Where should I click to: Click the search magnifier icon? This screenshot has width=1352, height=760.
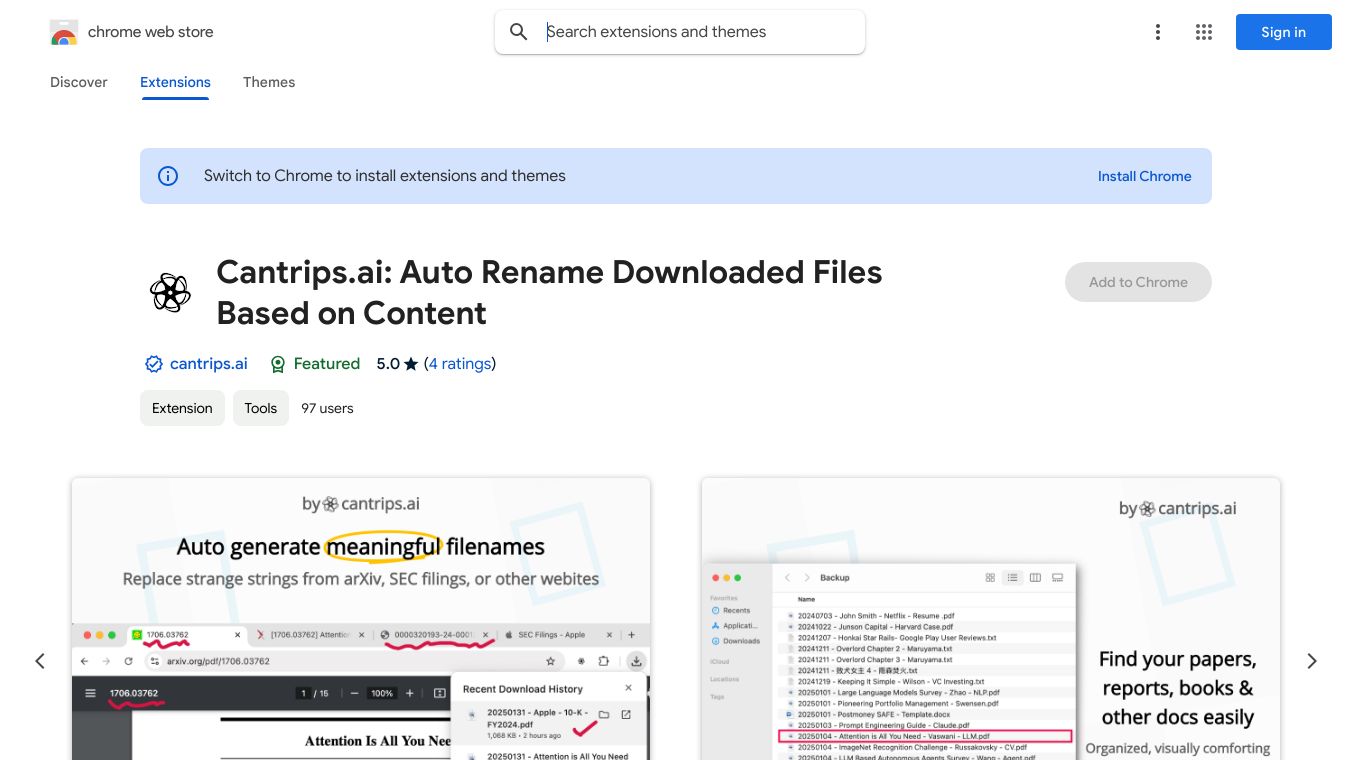[519, 32]
